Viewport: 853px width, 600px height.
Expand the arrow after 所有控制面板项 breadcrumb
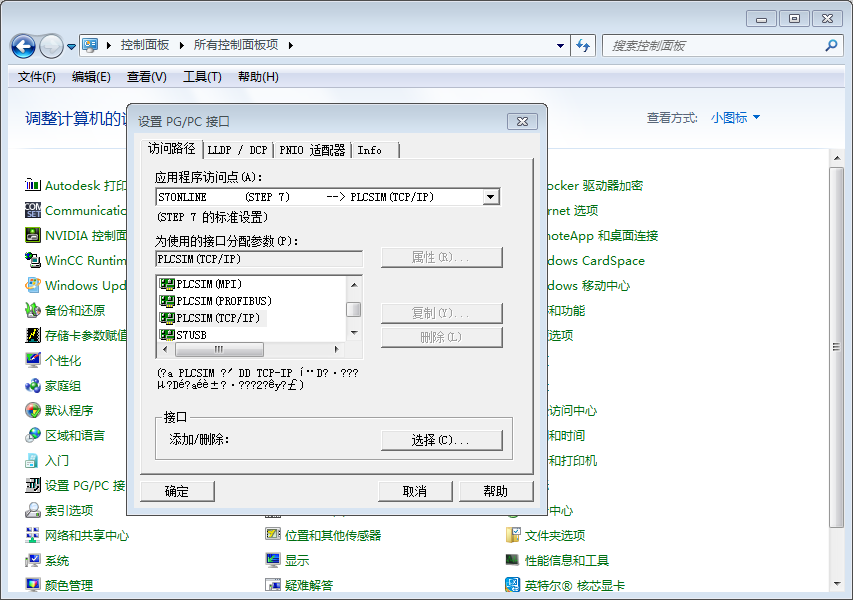tap(290, 46)
